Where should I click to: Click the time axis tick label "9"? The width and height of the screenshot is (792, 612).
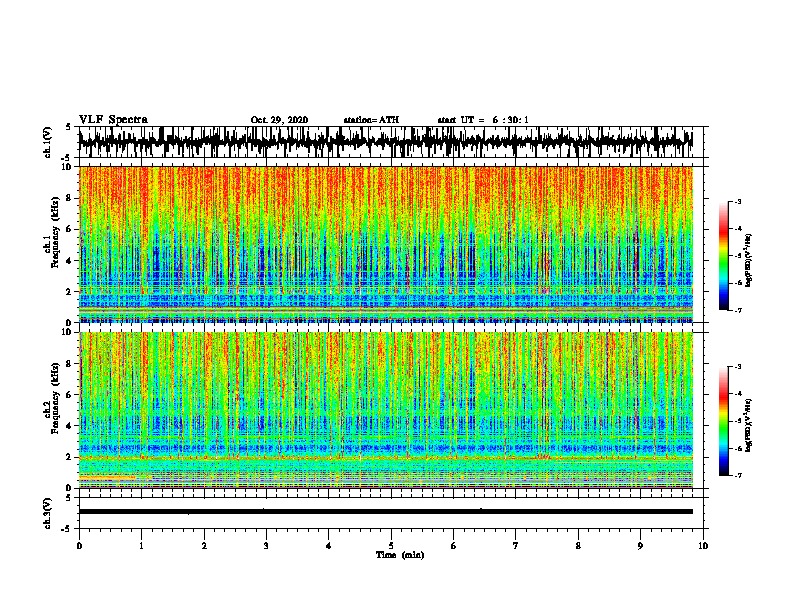pos(640,546)
